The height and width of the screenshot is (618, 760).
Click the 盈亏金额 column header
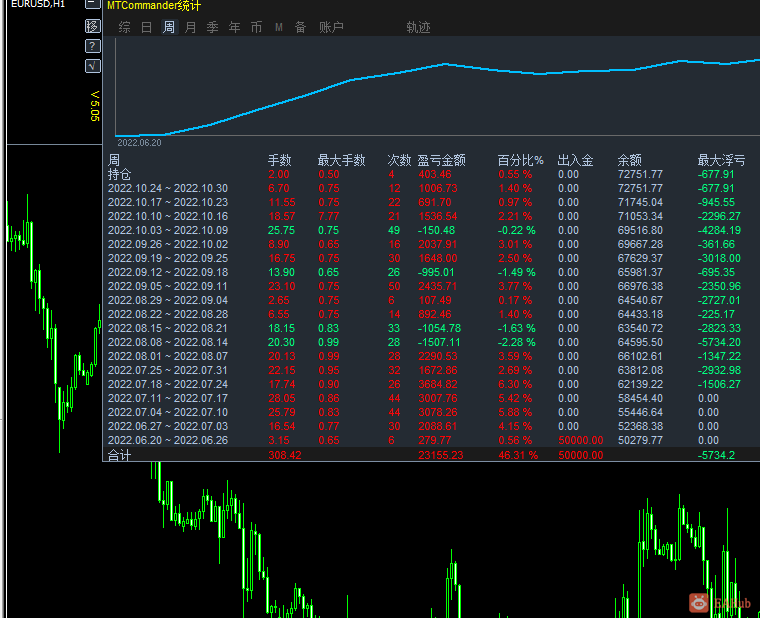click(x=442, y=160)
